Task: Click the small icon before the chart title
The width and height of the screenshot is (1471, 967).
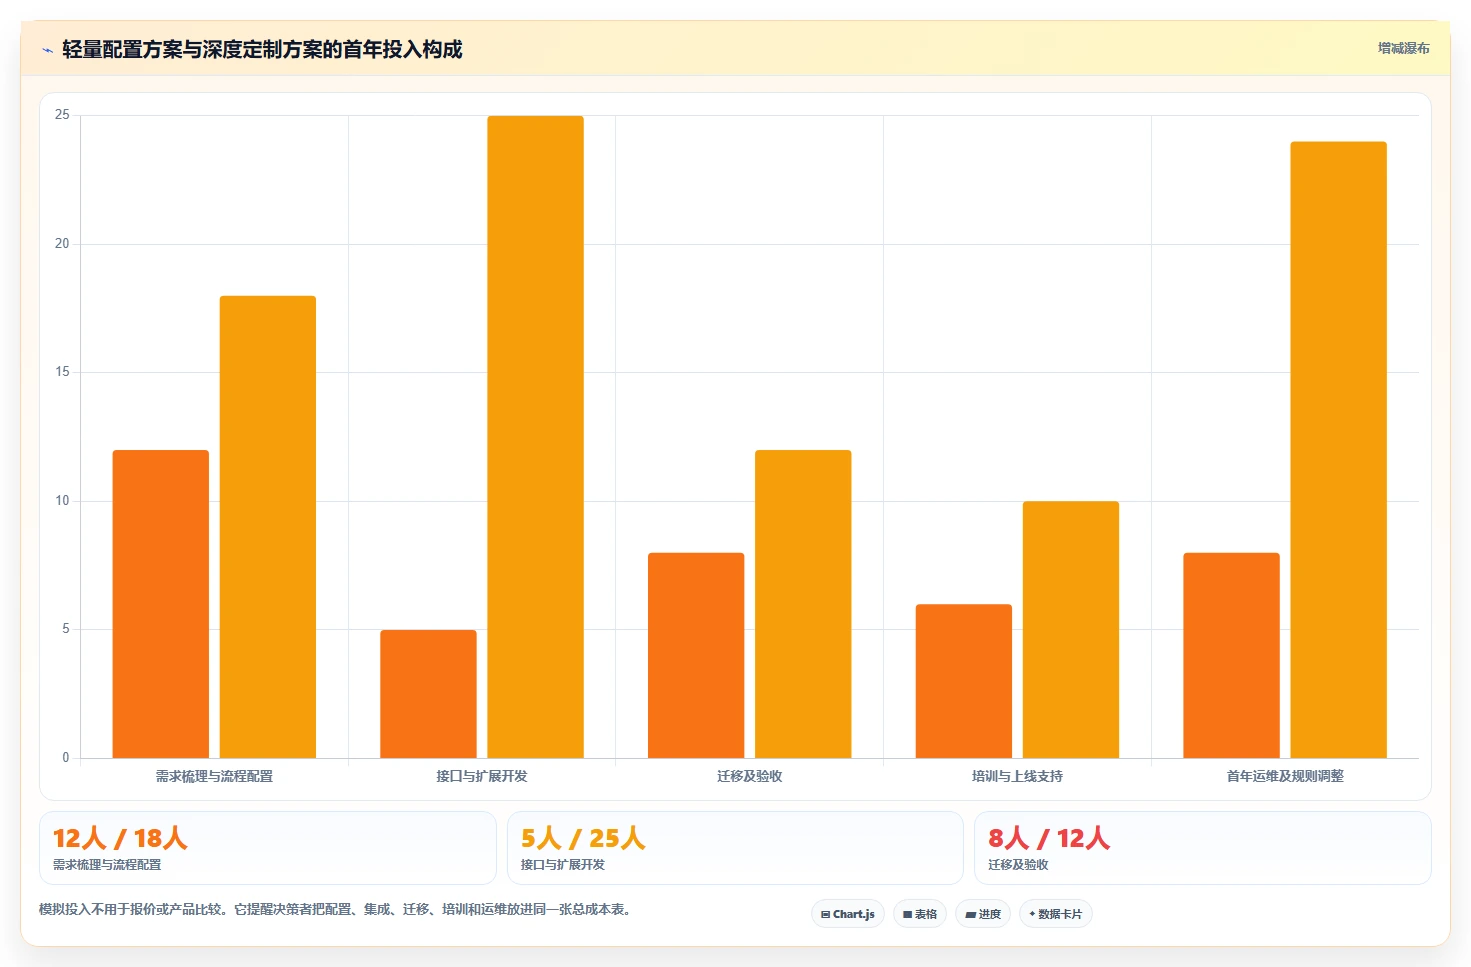Action: (47, 50)
